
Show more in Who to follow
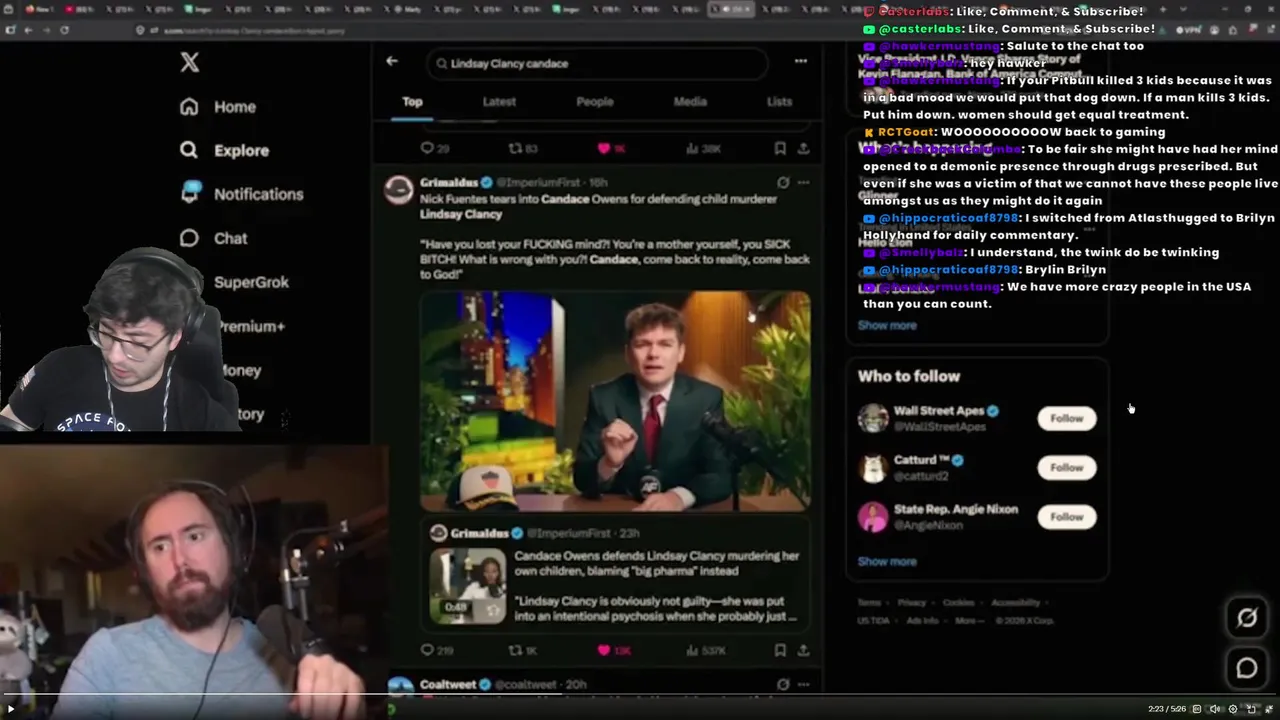(887, 561)
